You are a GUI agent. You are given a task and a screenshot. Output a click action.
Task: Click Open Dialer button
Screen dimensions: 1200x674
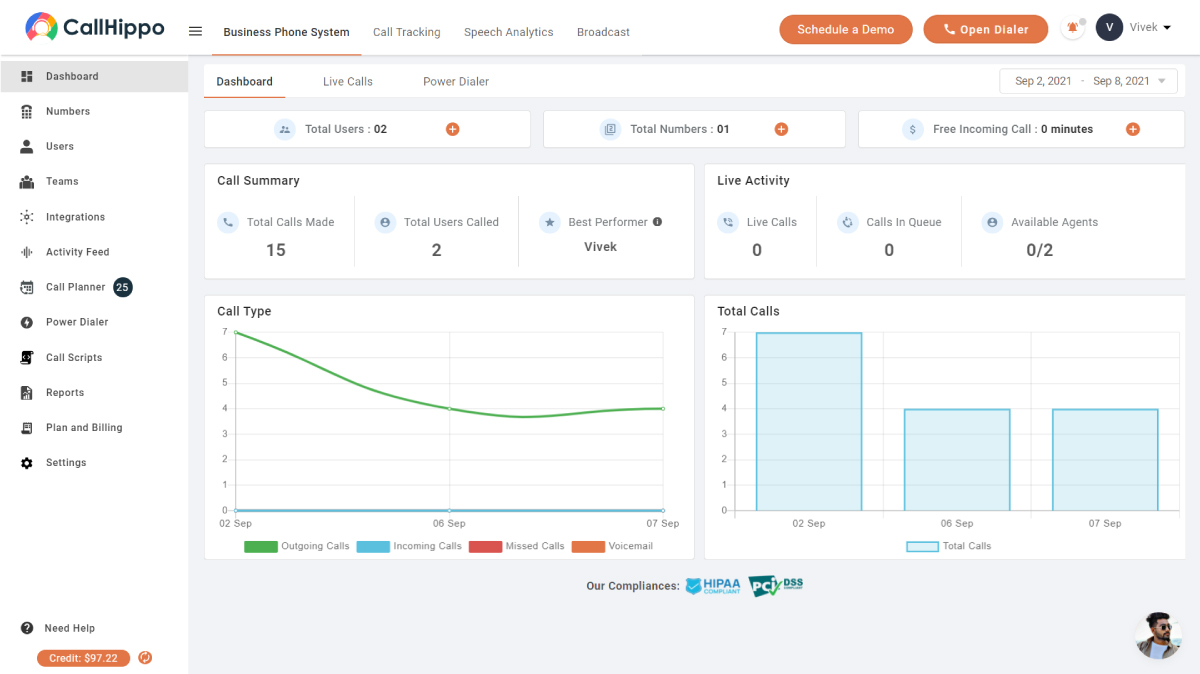coord(986,29)
